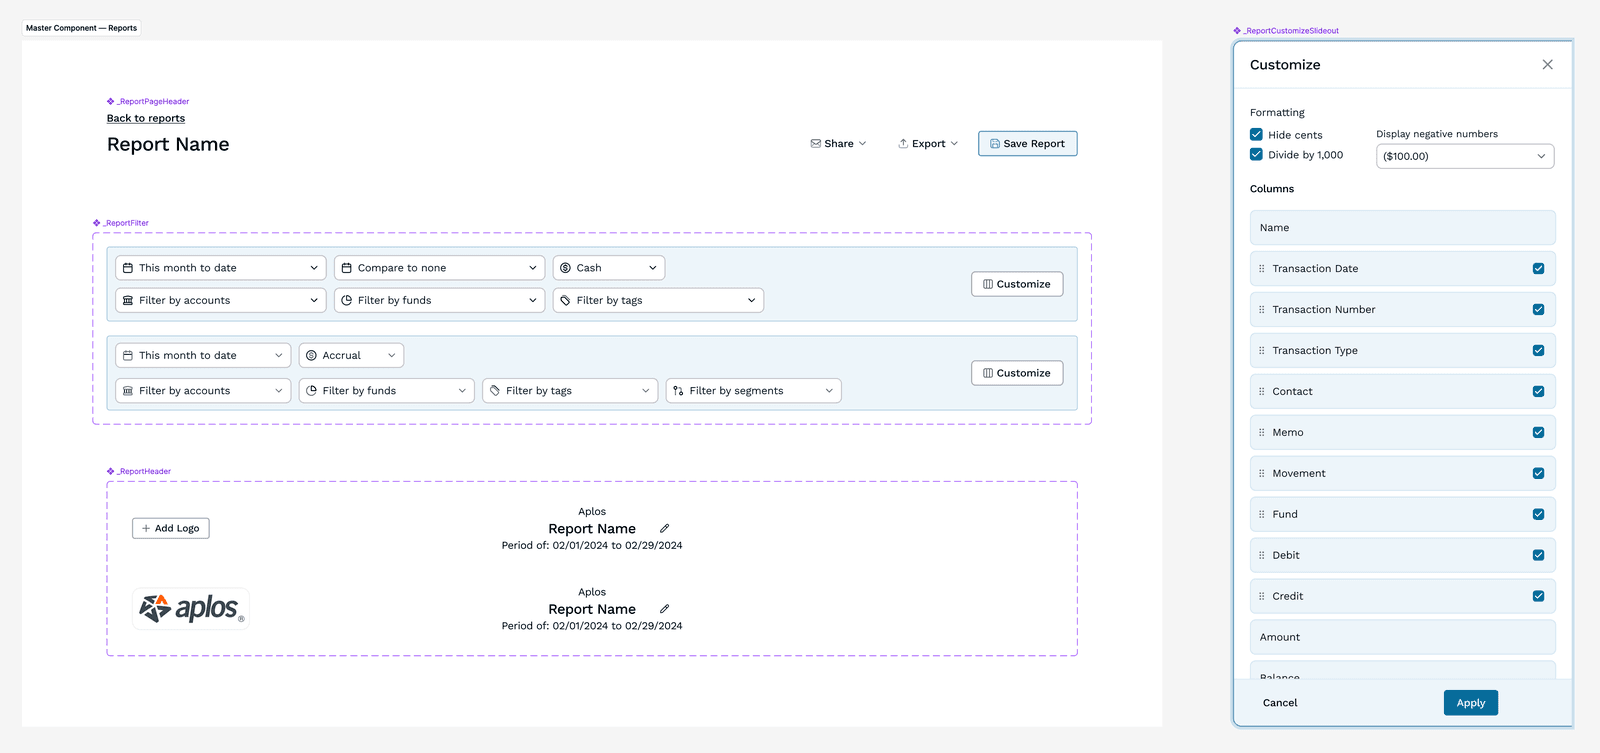1600x753 pixels.
Task: Grab the drag handle for Fund
Action: 1261,515
